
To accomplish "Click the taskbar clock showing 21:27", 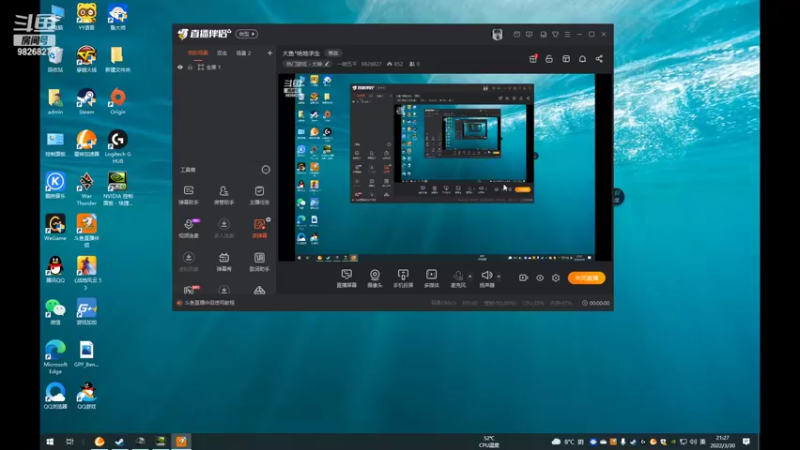I will 722,442.
